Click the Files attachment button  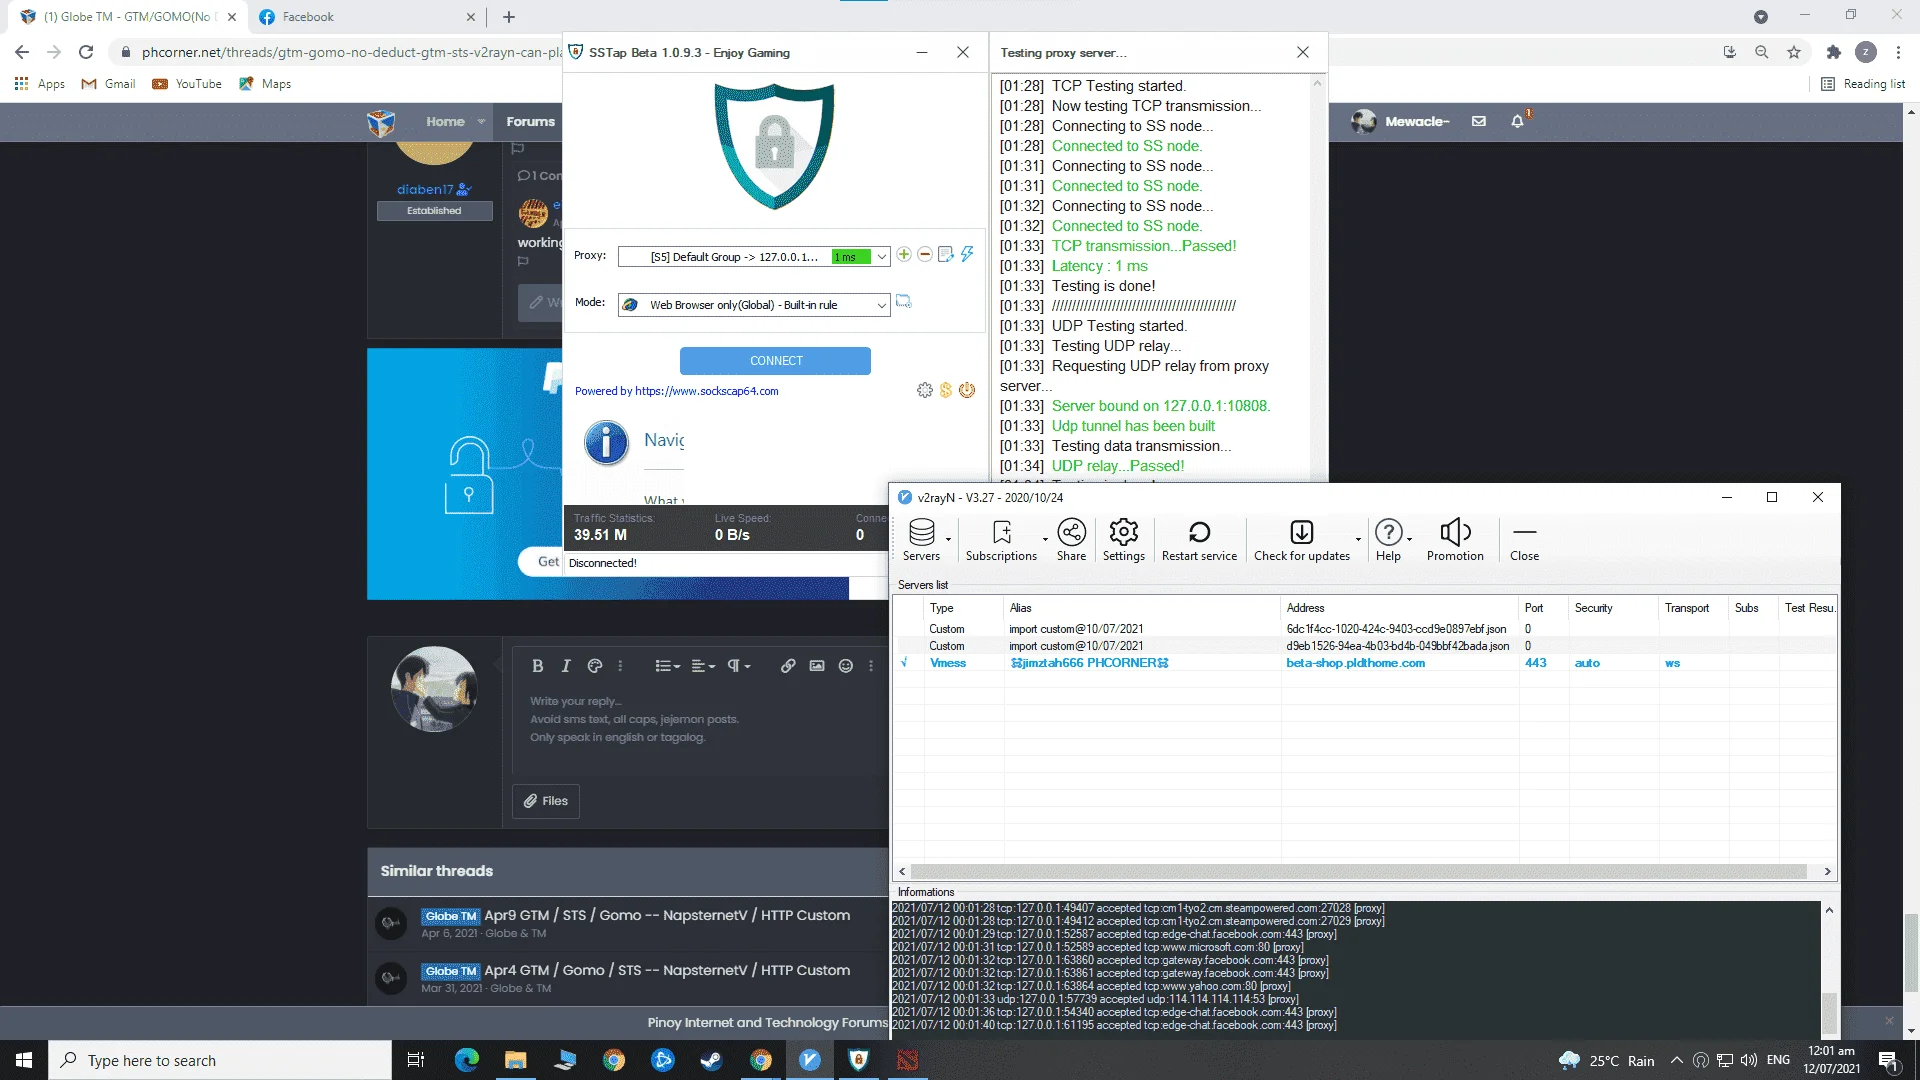546,801
